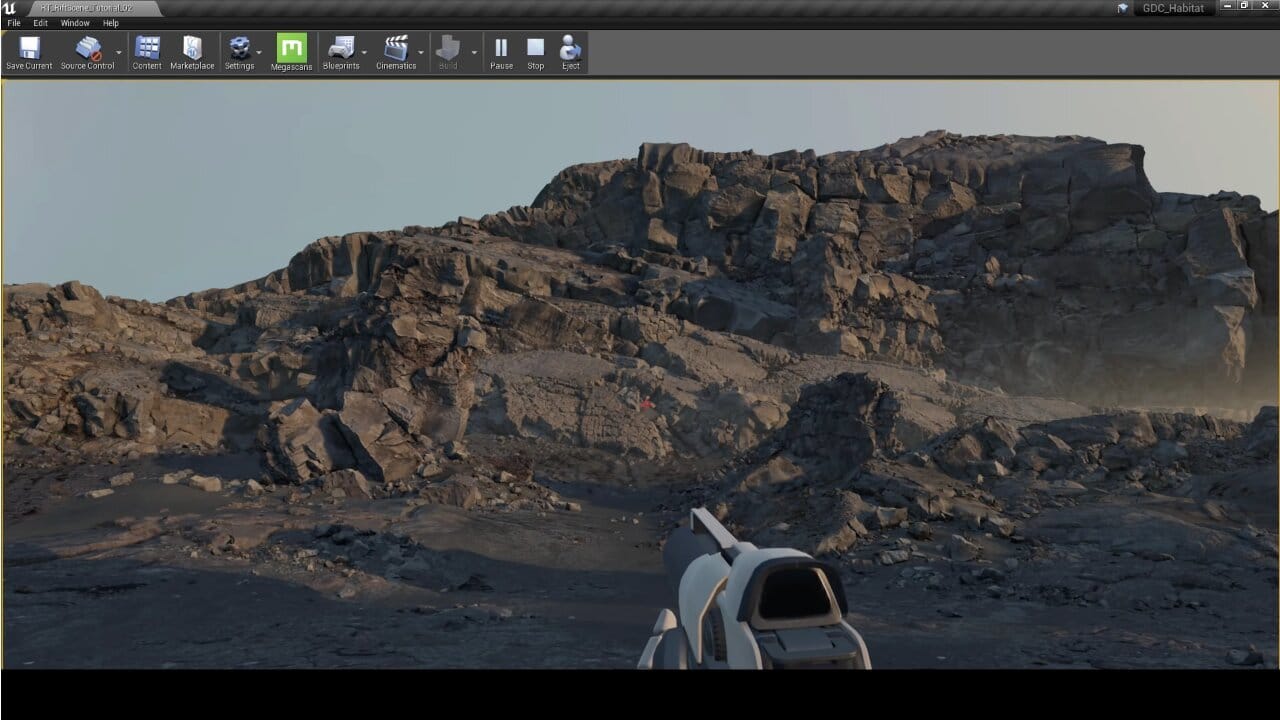Stop the play-in-editor session
Screen dimensions: 1280x720
click(535, 48)
